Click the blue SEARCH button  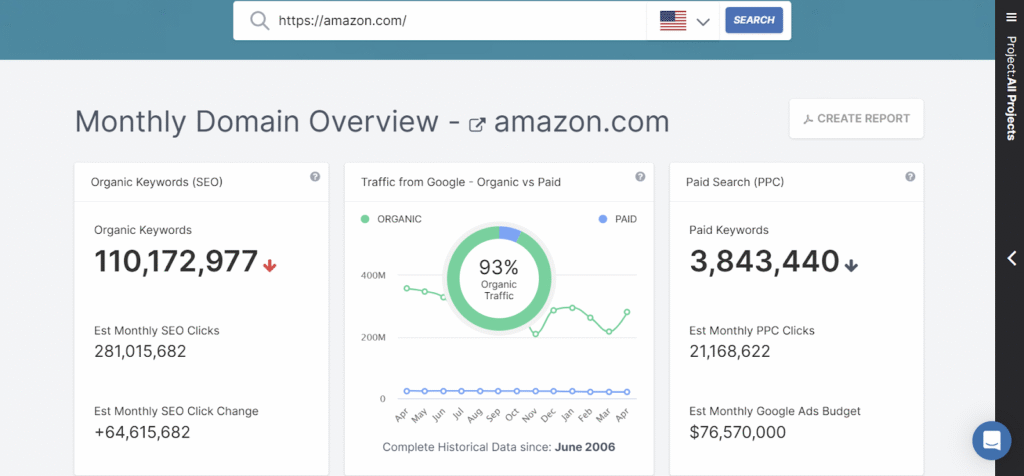pos(754,20)
